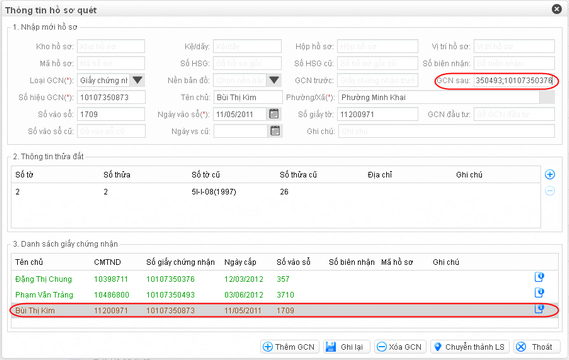Click the Phường Minh Khai field

coord(439,97)
